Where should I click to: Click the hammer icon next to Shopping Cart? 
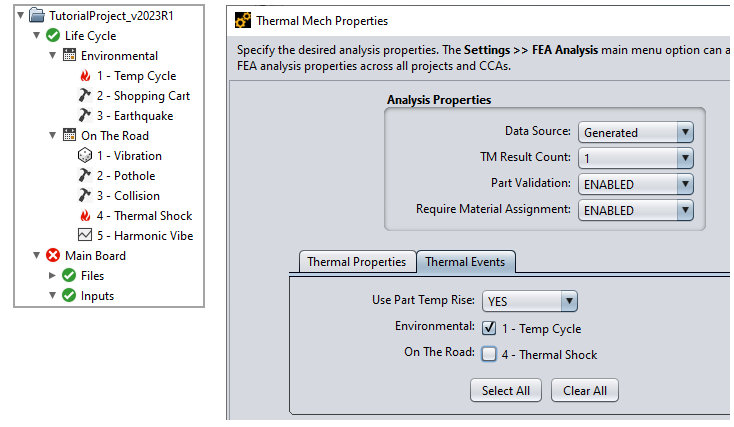click(x=85, y=96)
